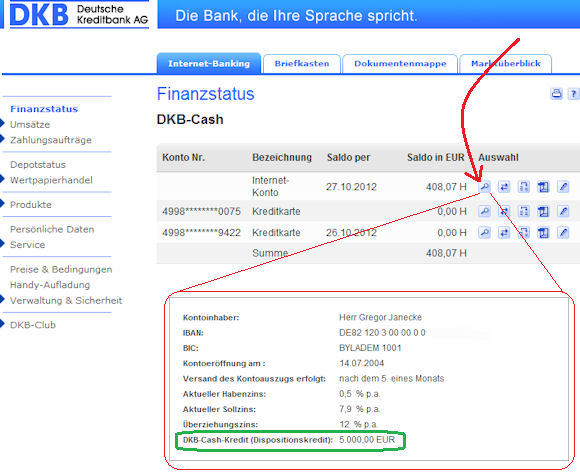580x472 pixels.
Task: Click pen edit icon for card ending 9422
Action: tap(563, 233)
